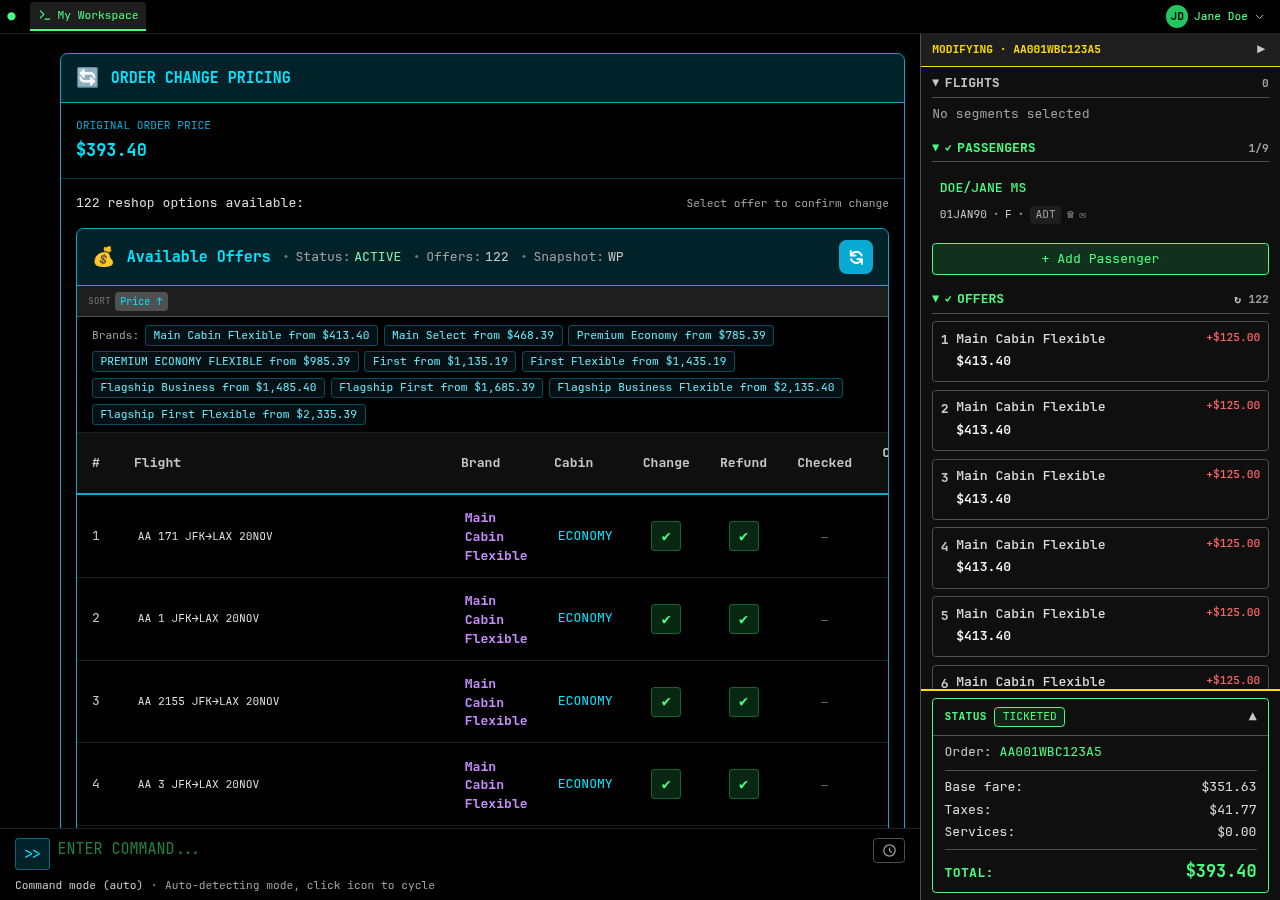Toggle the Price ascending sort chip

click(x=141, y=301)
